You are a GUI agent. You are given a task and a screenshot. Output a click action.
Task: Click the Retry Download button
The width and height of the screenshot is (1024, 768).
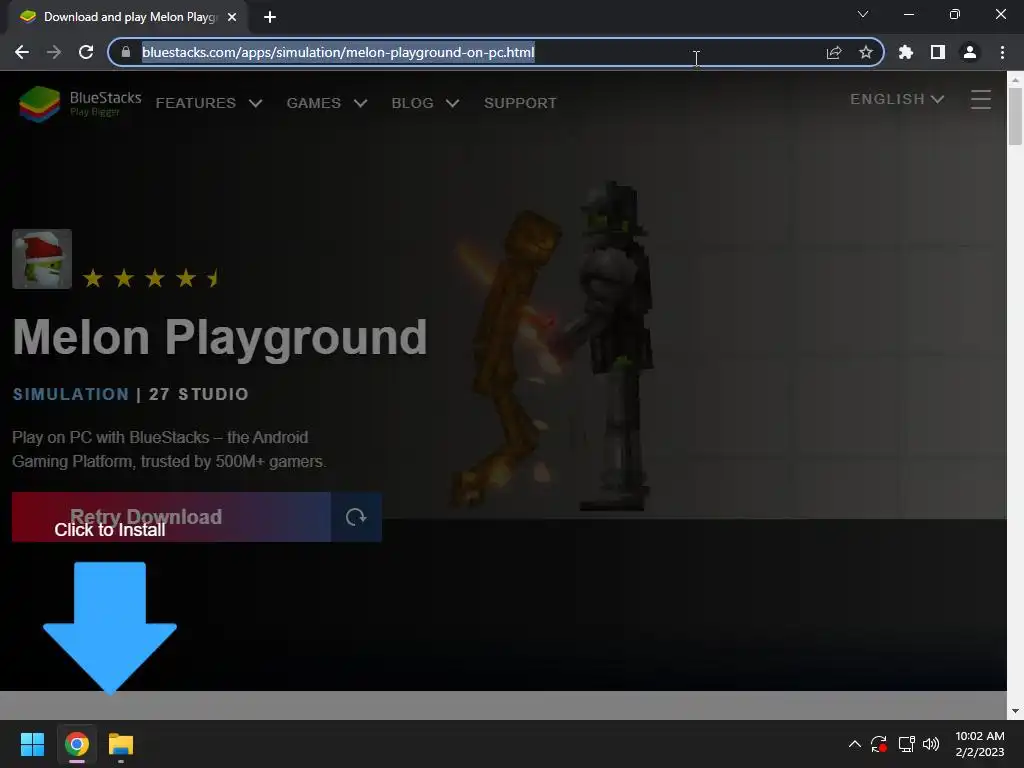pos(171,517)
